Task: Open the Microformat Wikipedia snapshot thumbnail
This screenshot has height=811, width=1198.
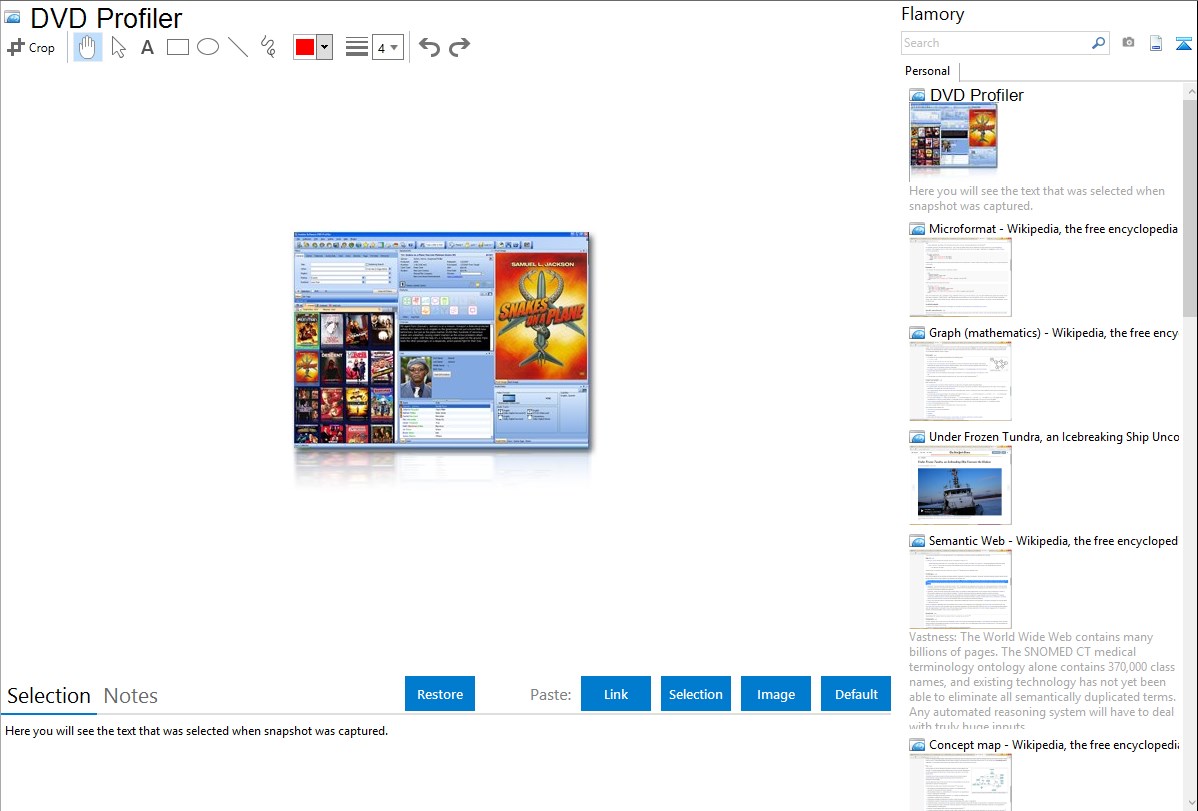Action: point(960,277)
